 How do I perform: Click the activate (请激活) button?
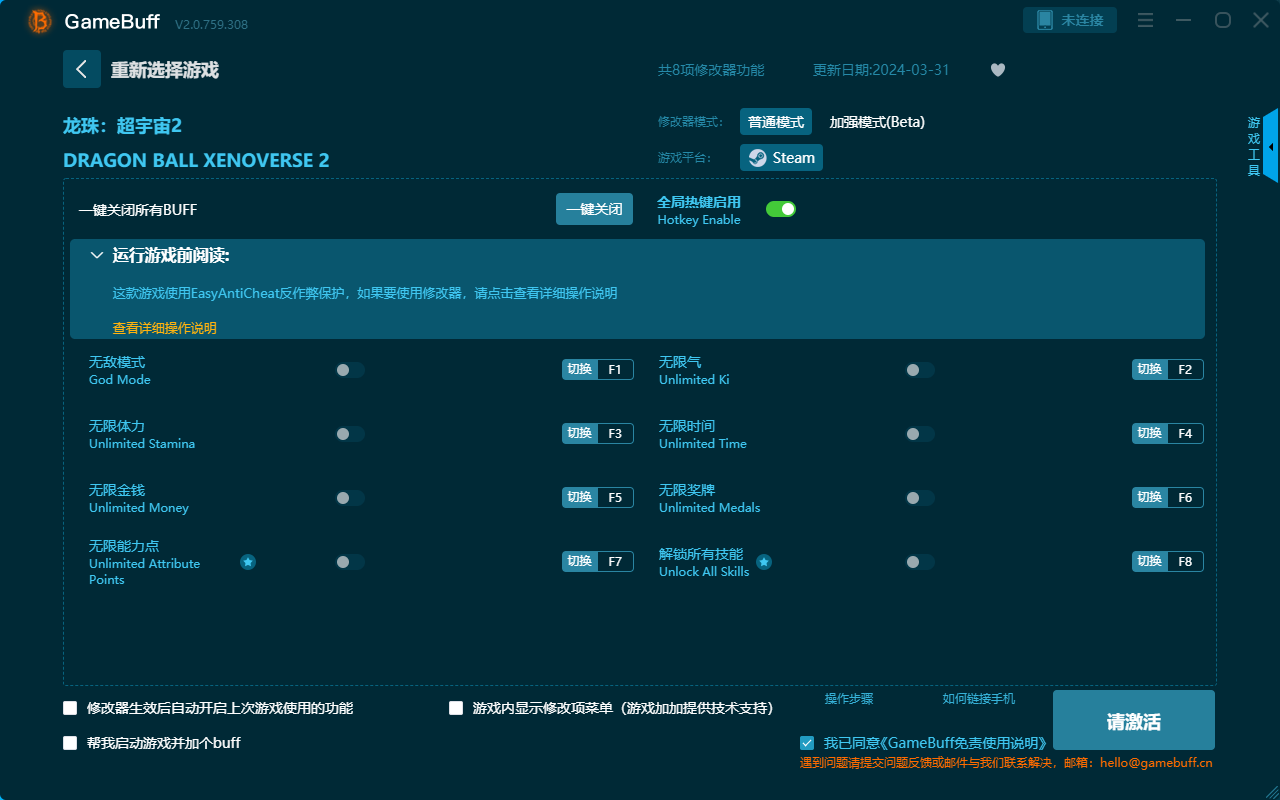coord(1134,721)
